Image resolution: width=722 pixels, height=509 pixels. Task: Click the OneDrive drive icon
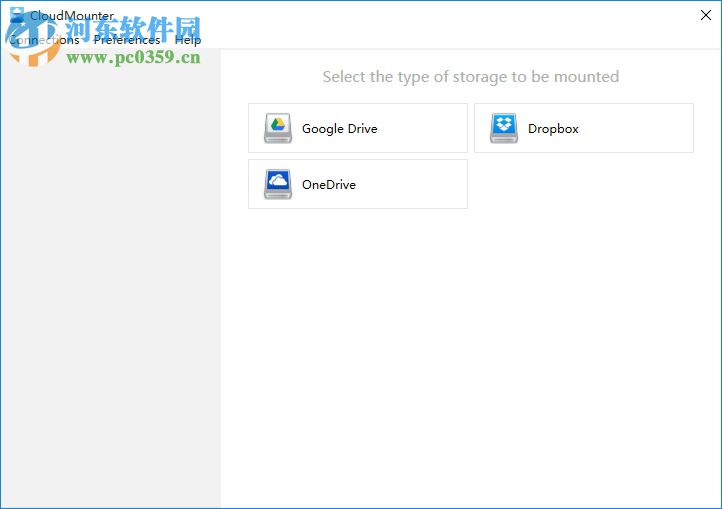[278, 184]
